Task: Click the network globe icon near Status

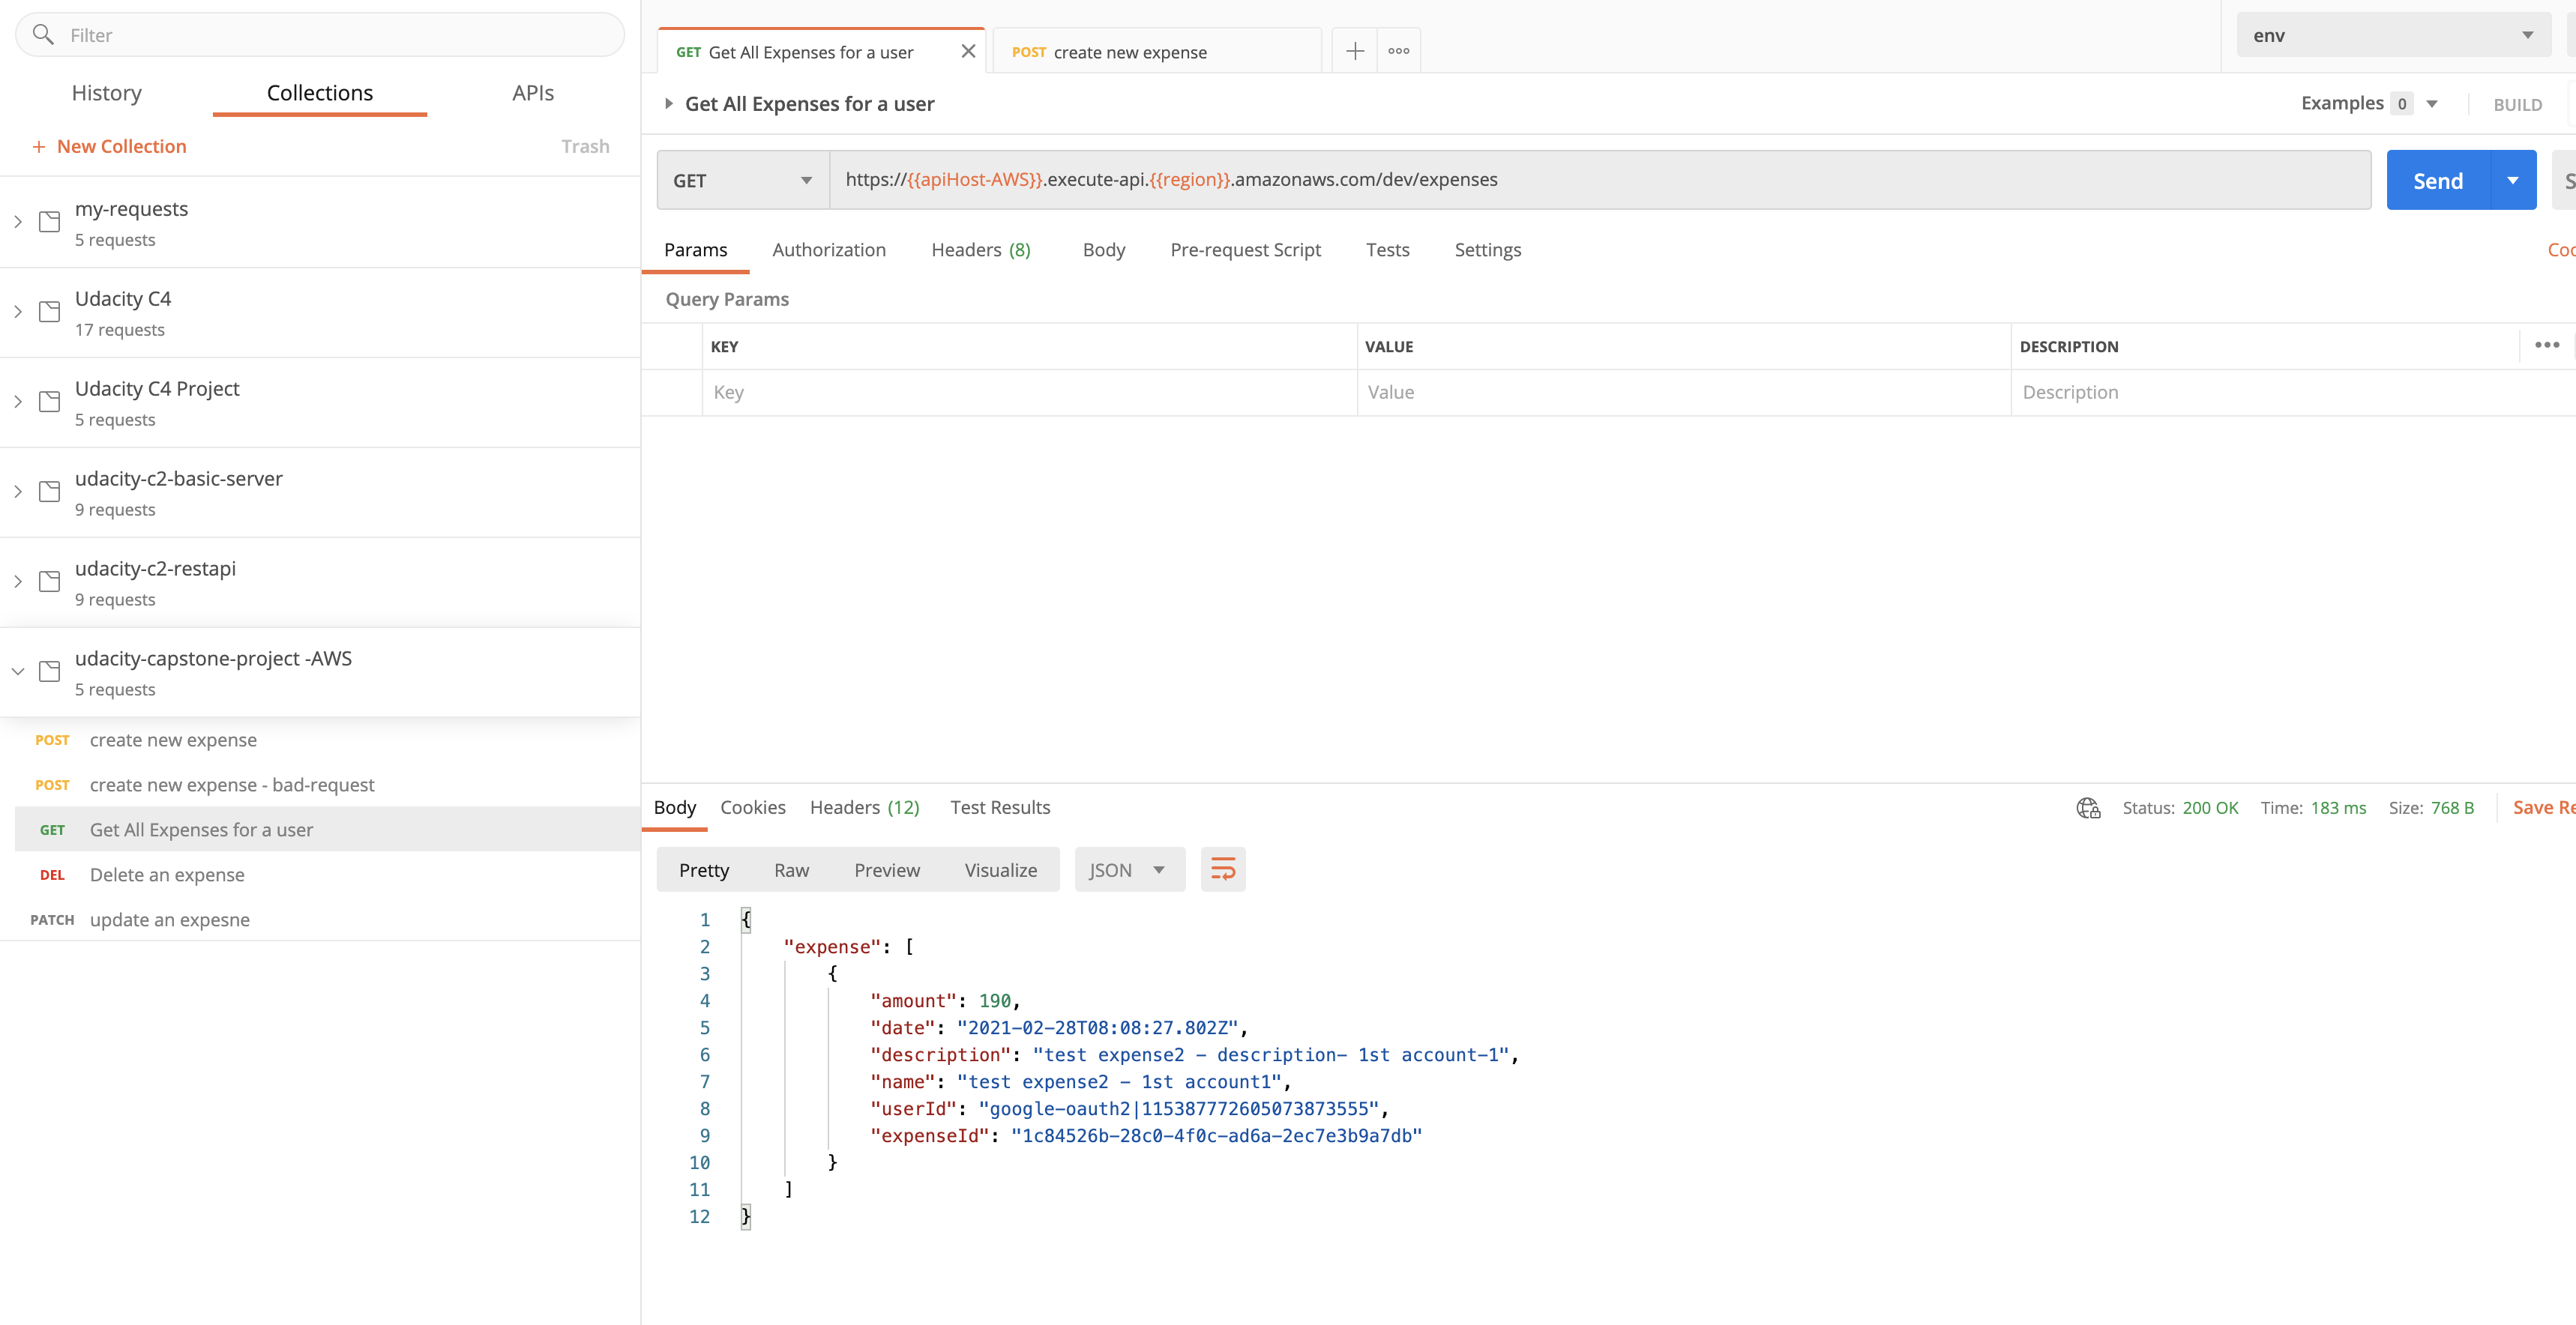Action: [x=2088, y=808]
